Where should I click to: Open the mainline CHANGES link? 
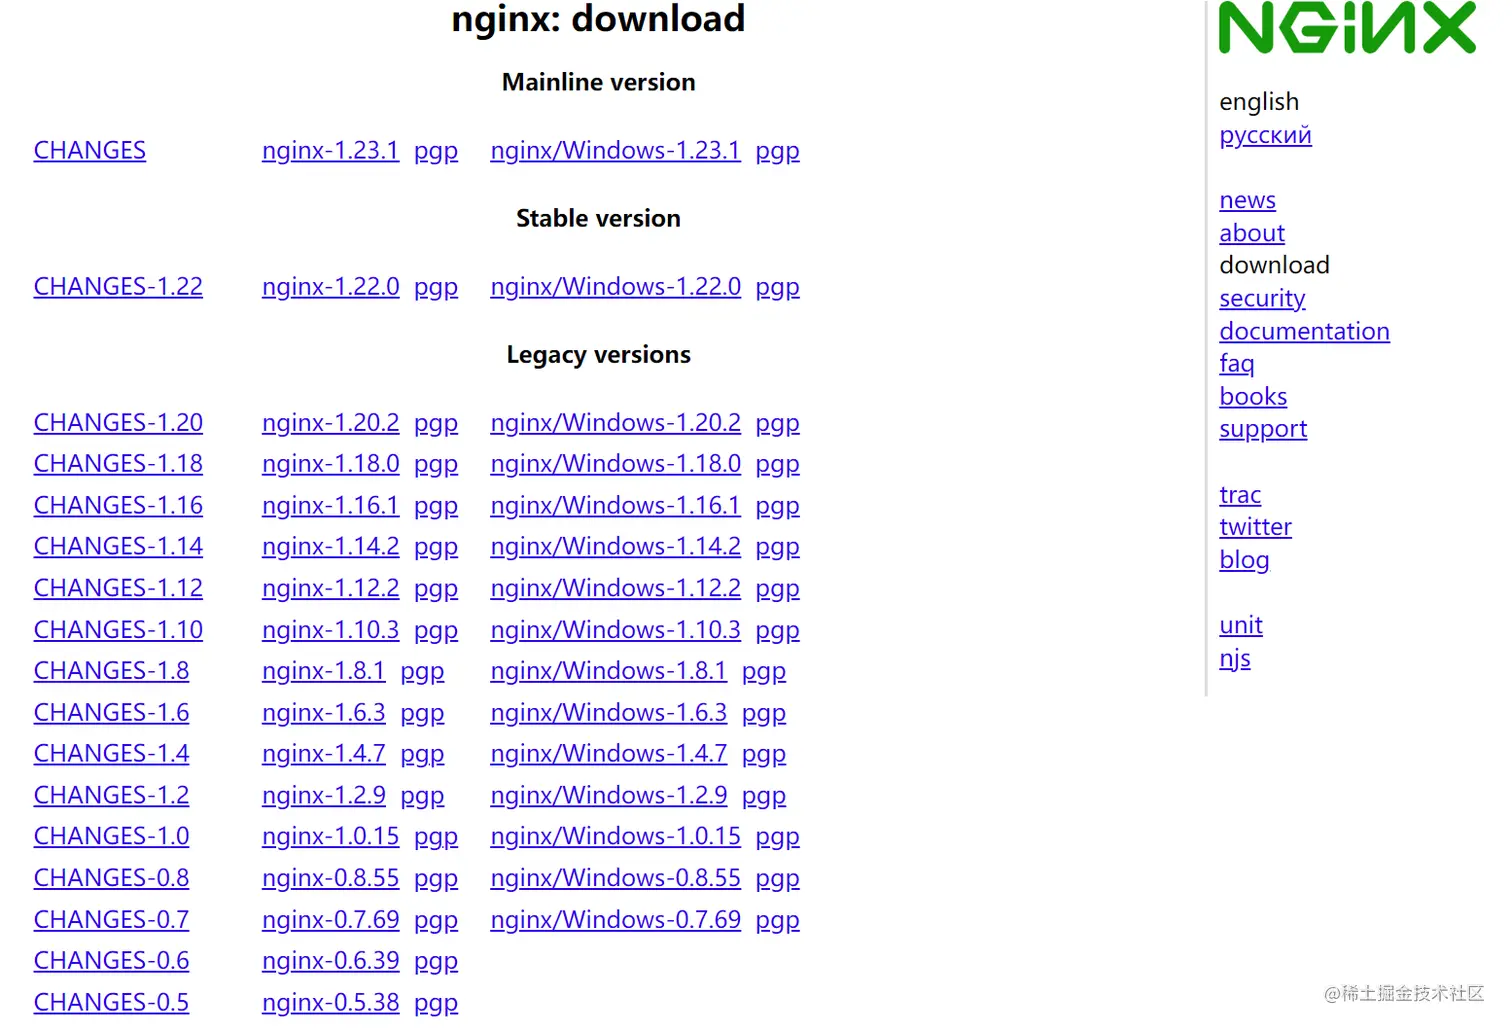pyautogui.click(x=90, y=151)
